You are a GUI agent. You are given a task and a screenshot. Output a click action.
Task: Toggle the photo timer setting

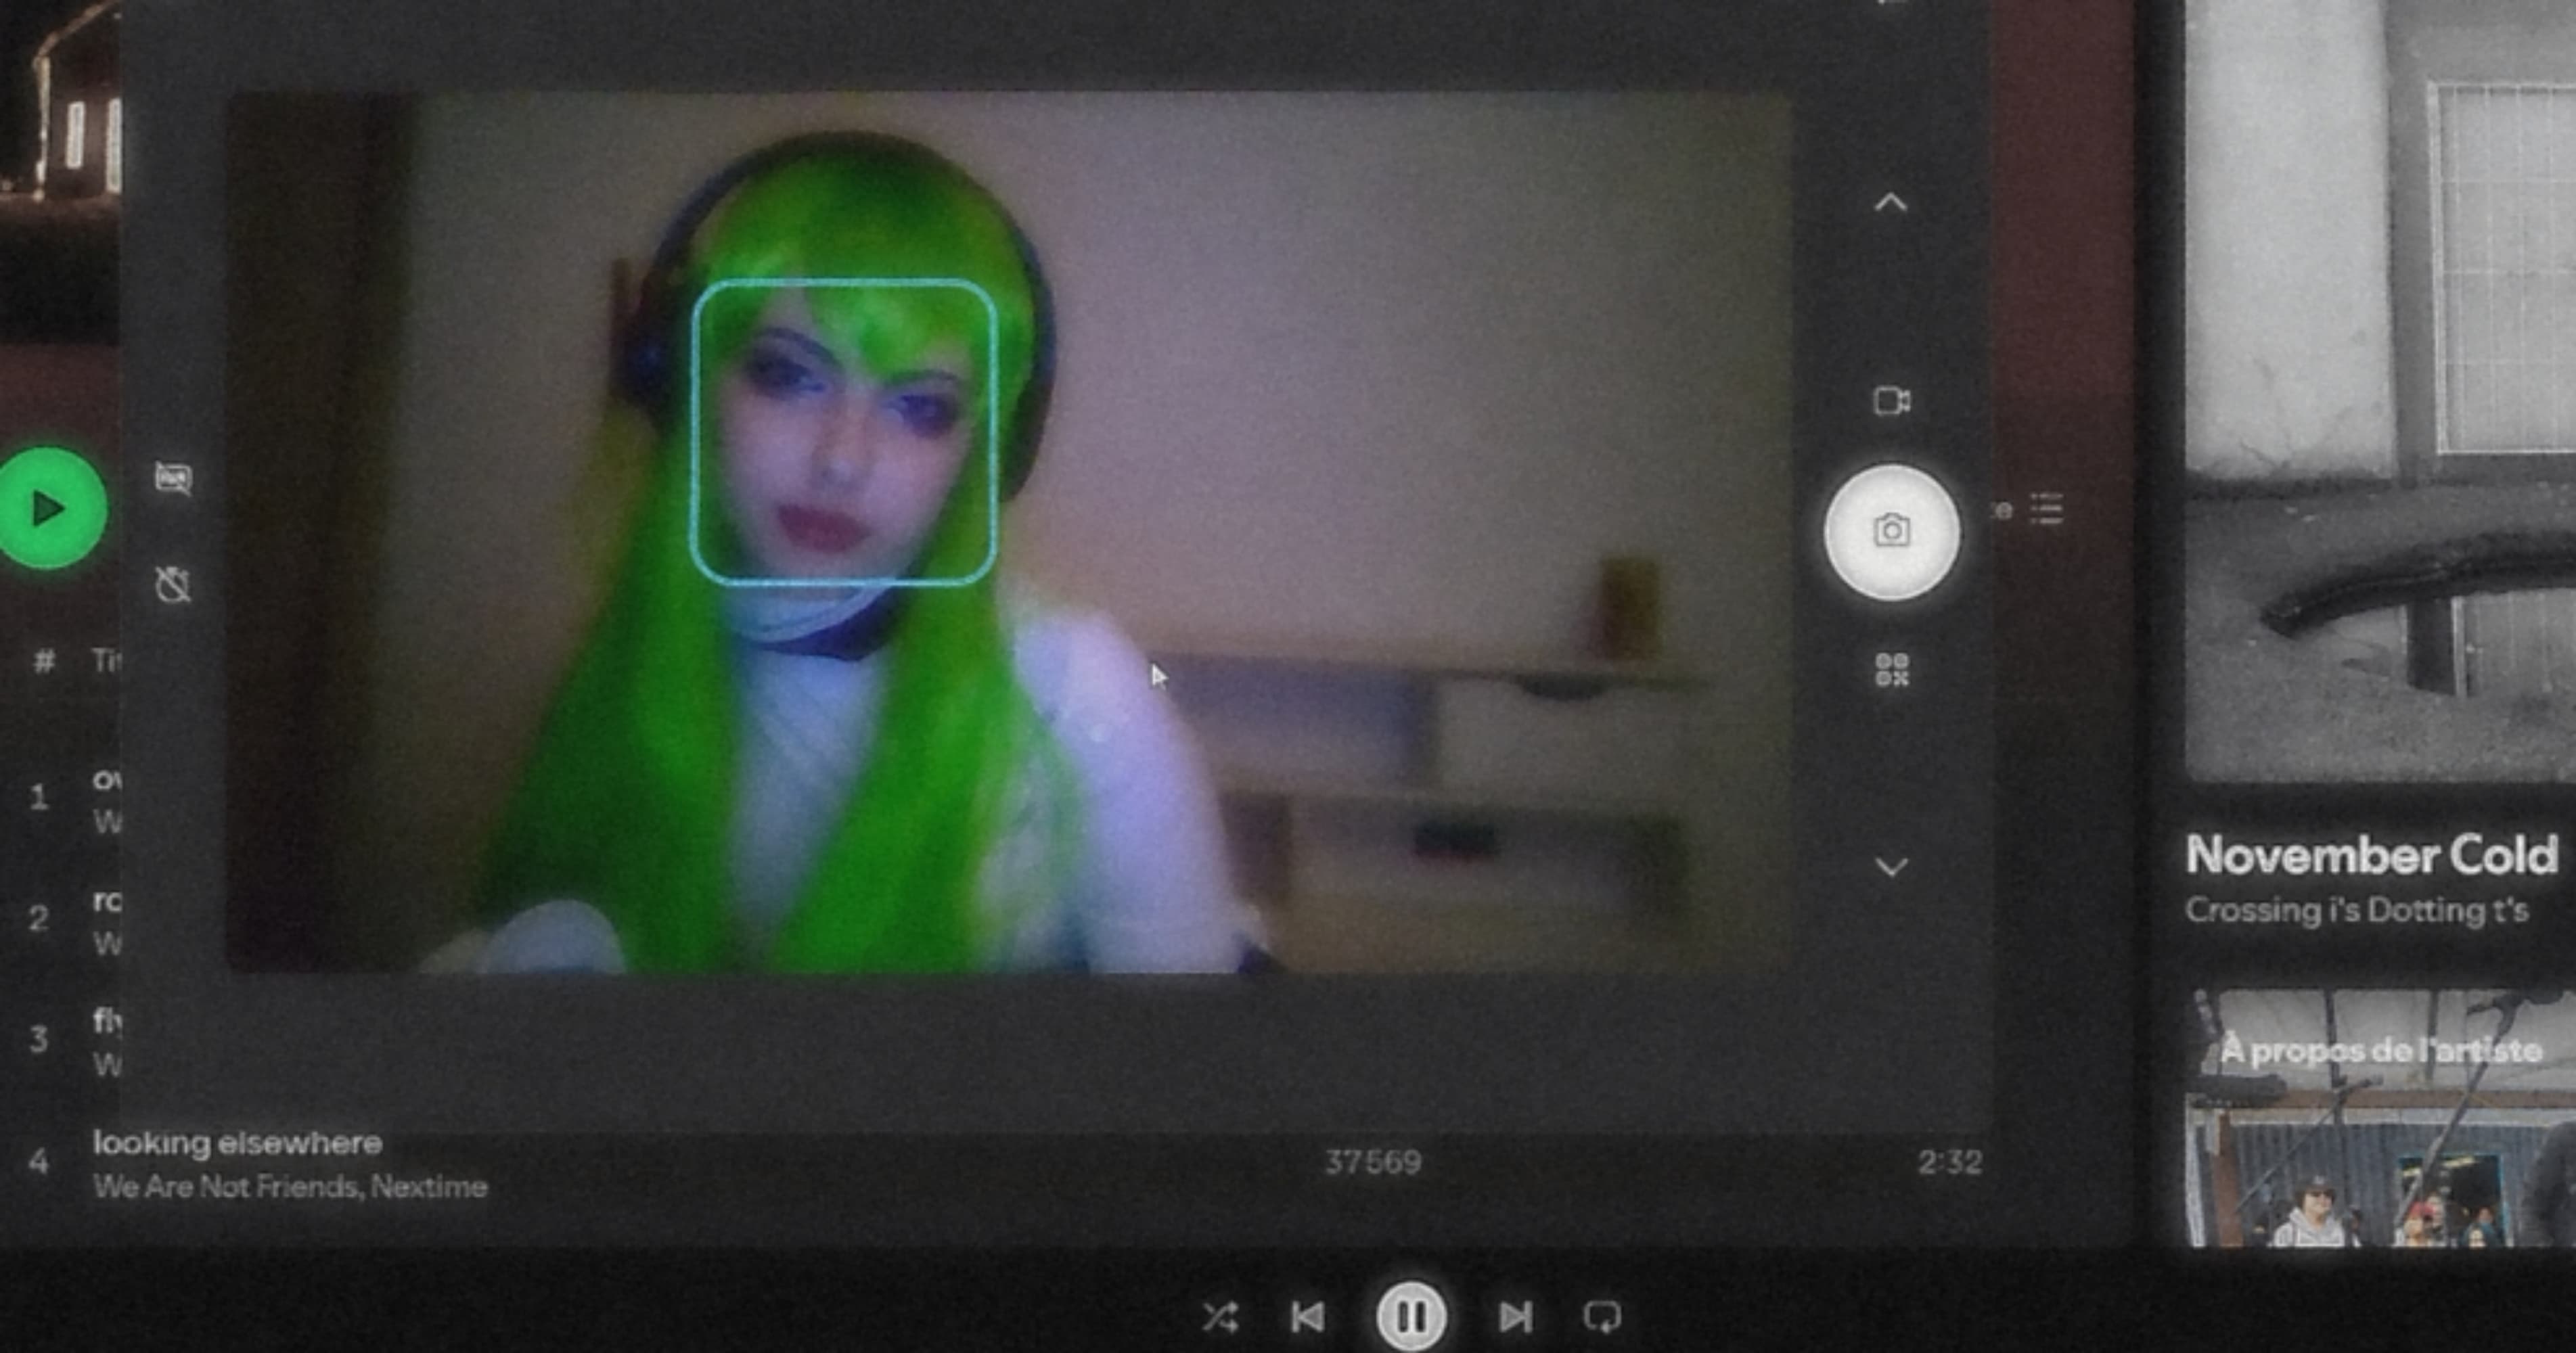click(173, 585)
